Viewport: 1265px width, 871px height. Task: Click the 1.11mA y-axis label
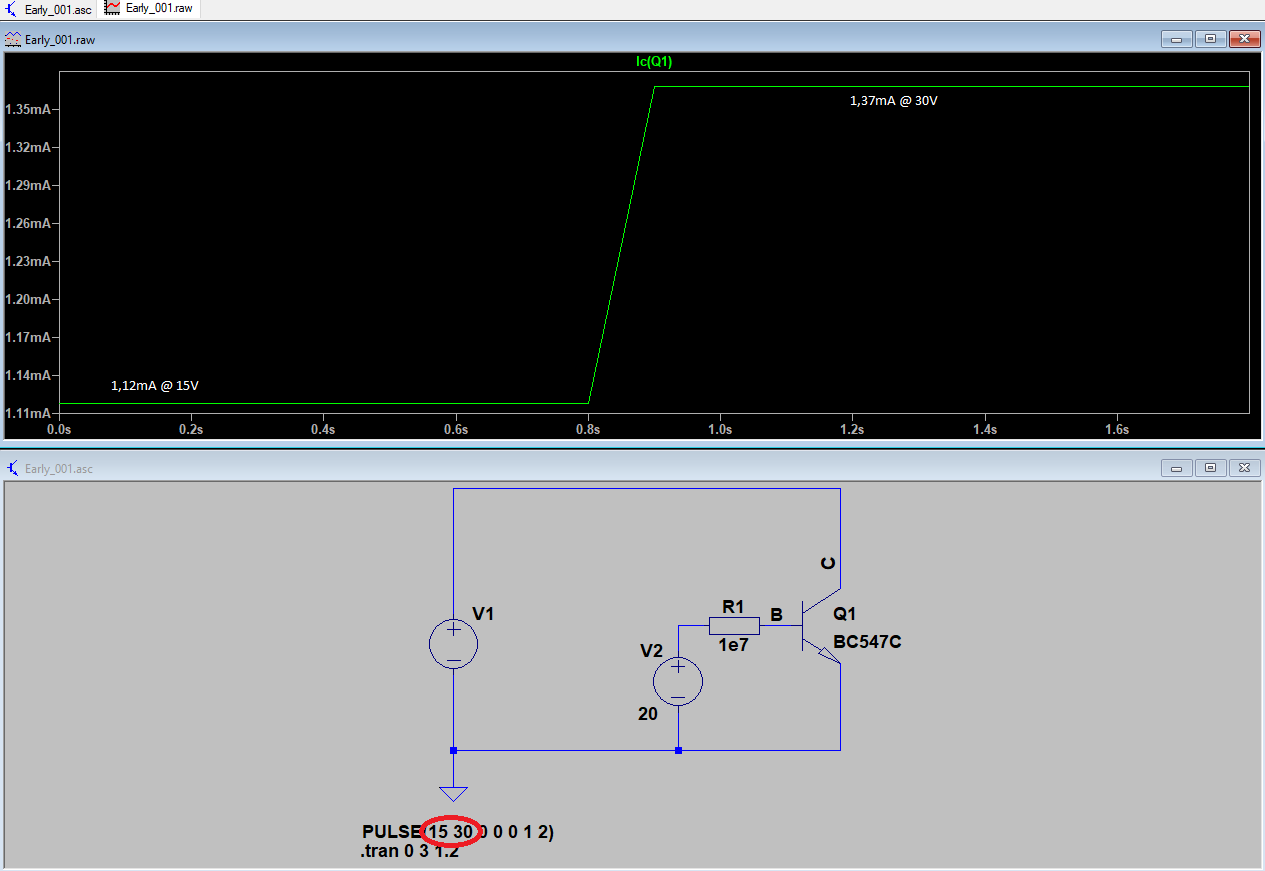pos(27,413)
